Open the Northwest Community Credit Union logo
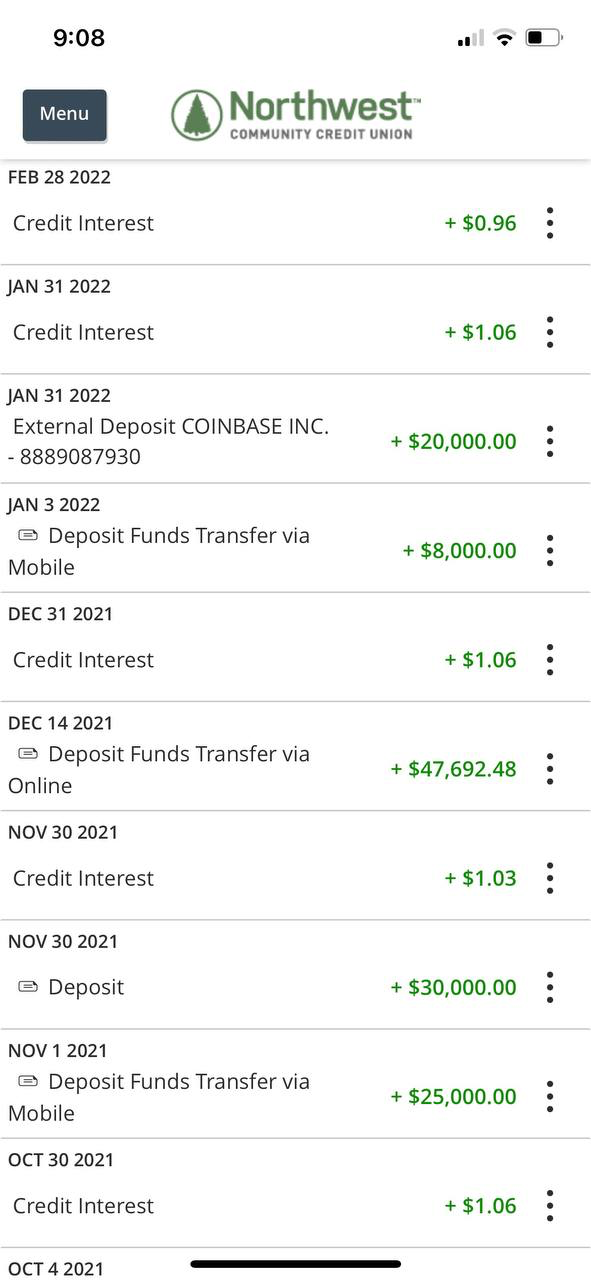The width and height of the screenshot is (591, 1280). point(295,113)
